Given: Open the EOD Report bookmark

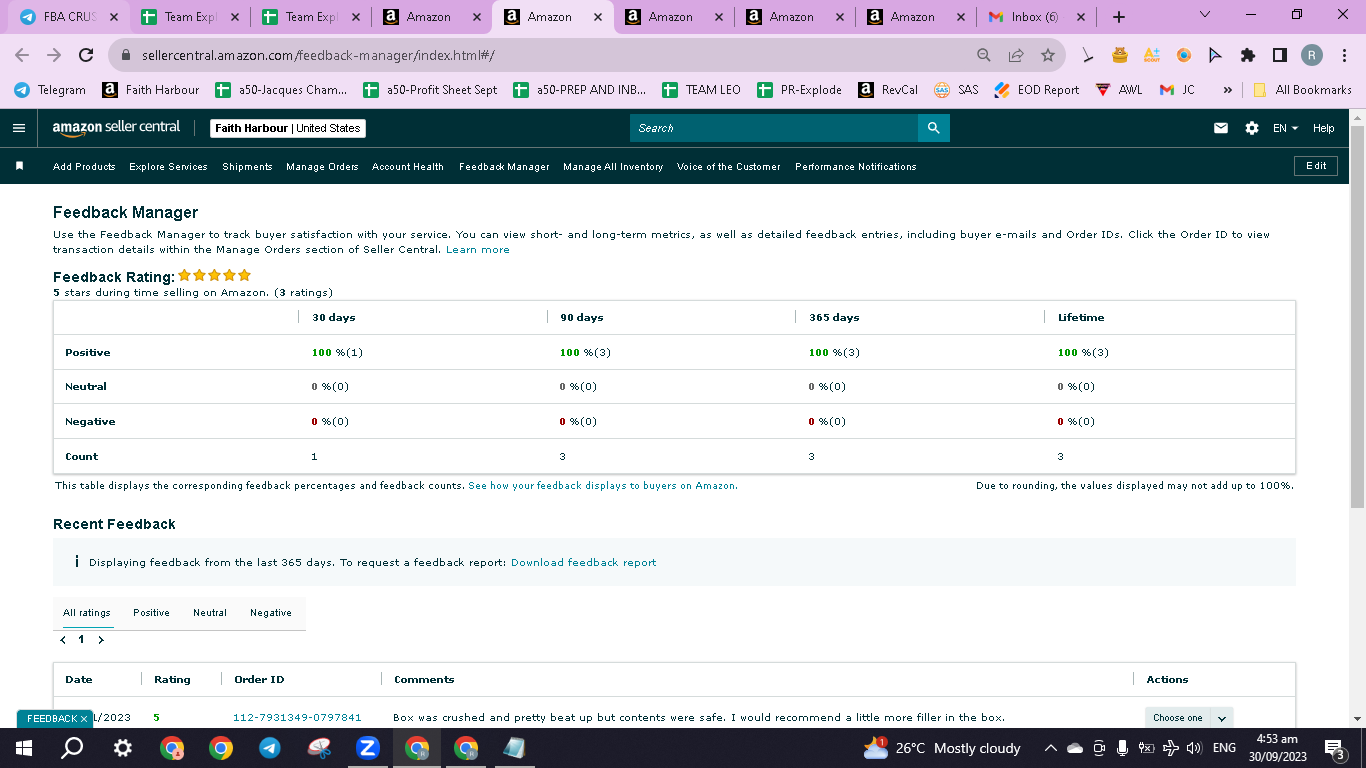Looking at the screenshot, I should [1037, 90].
